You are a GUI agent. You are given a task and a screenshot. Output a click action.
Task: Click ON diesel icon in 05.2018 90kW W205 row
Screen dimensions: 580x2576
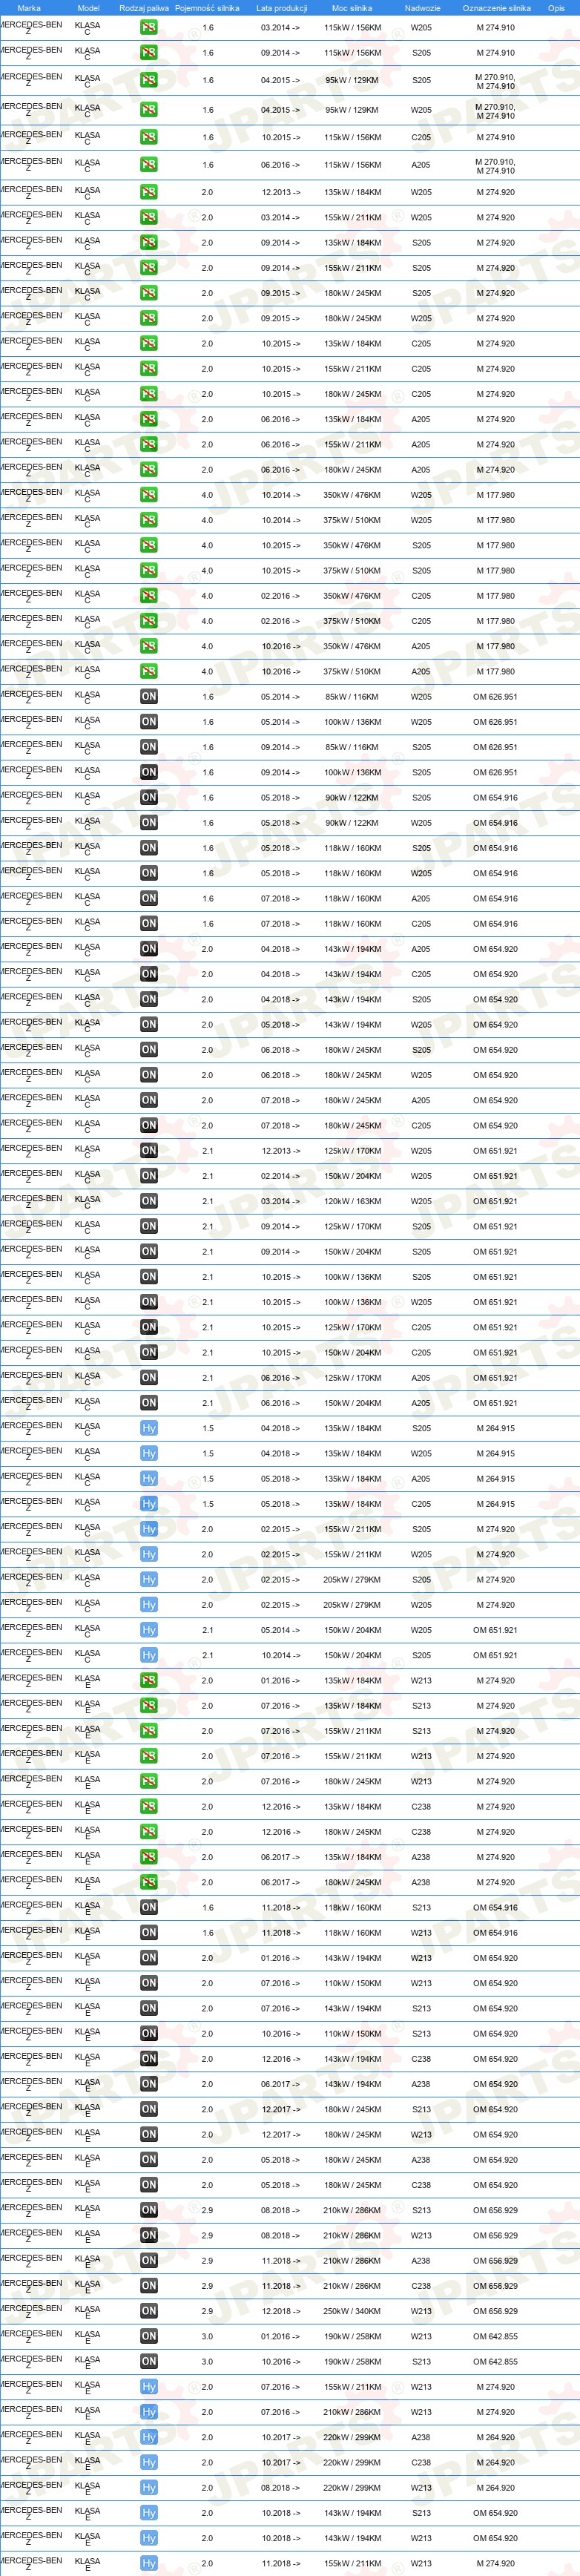(x=148, y=823)
